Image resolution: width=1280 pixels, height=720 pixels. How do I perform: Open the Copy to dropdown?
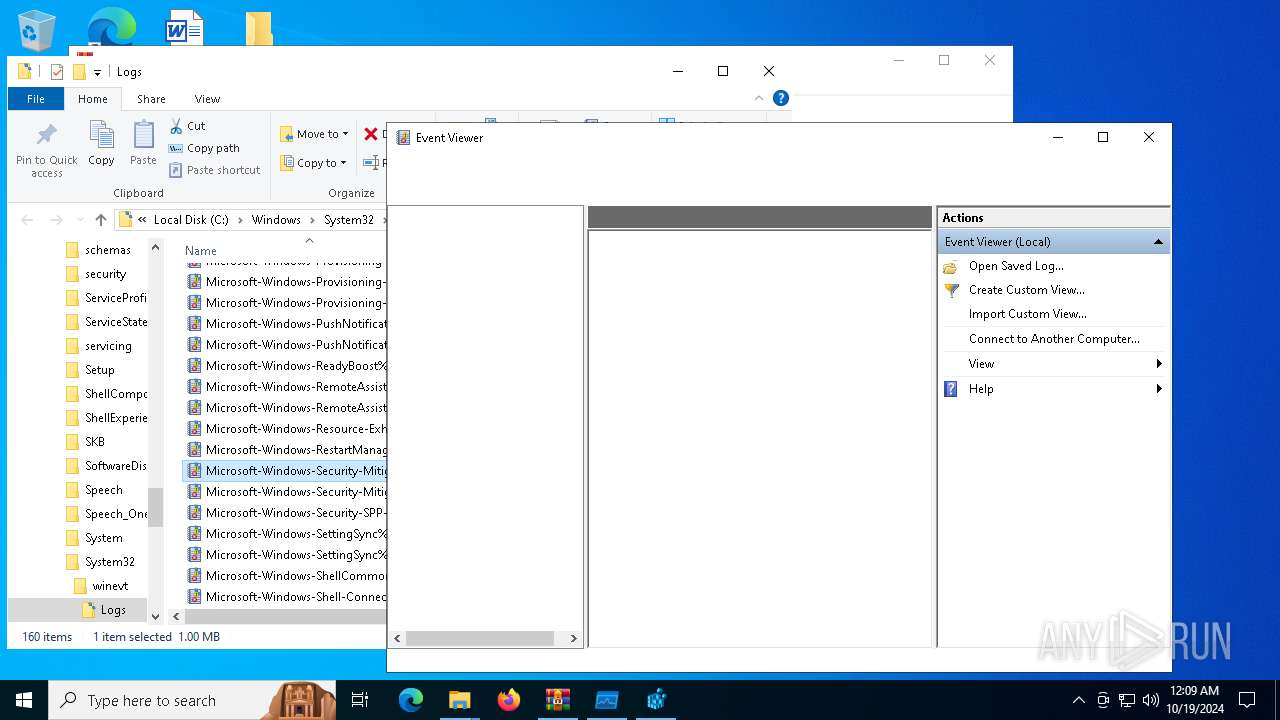(313, 163)
